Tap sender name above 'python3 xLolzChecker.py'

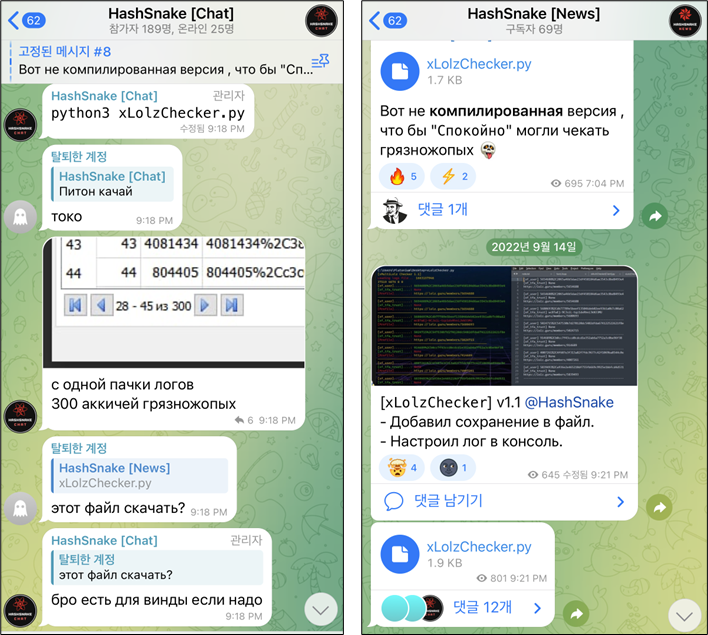coord(104,96)
